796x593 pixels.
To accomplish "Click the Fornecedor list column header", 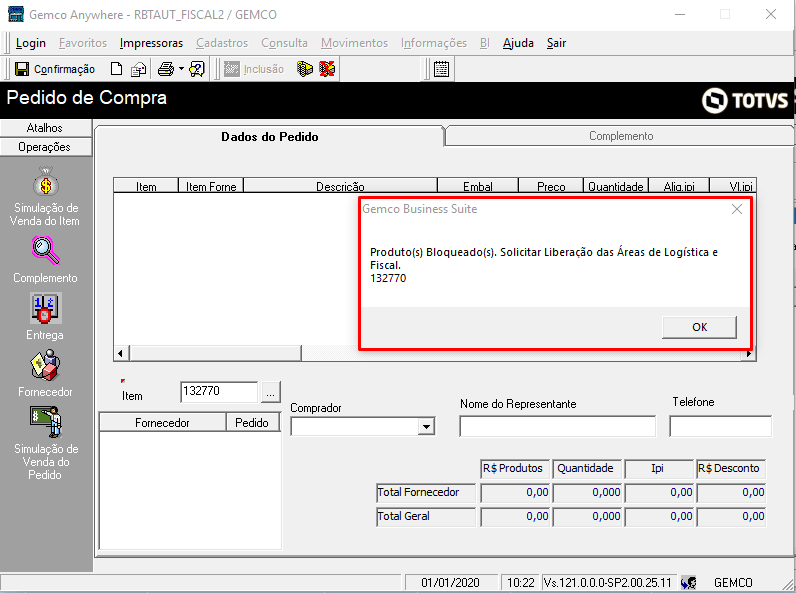I will [x=162, y=422].
